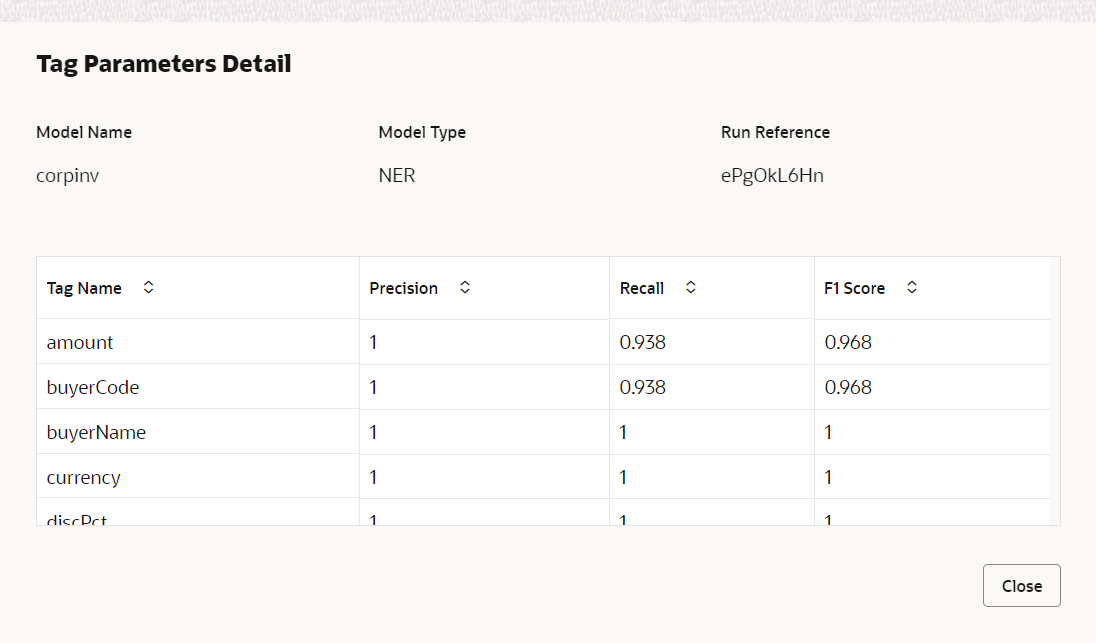Select the currency tag row
The width and height of the screenshot is (1096, 643).
pyautogui.click(x=543, y=477)
